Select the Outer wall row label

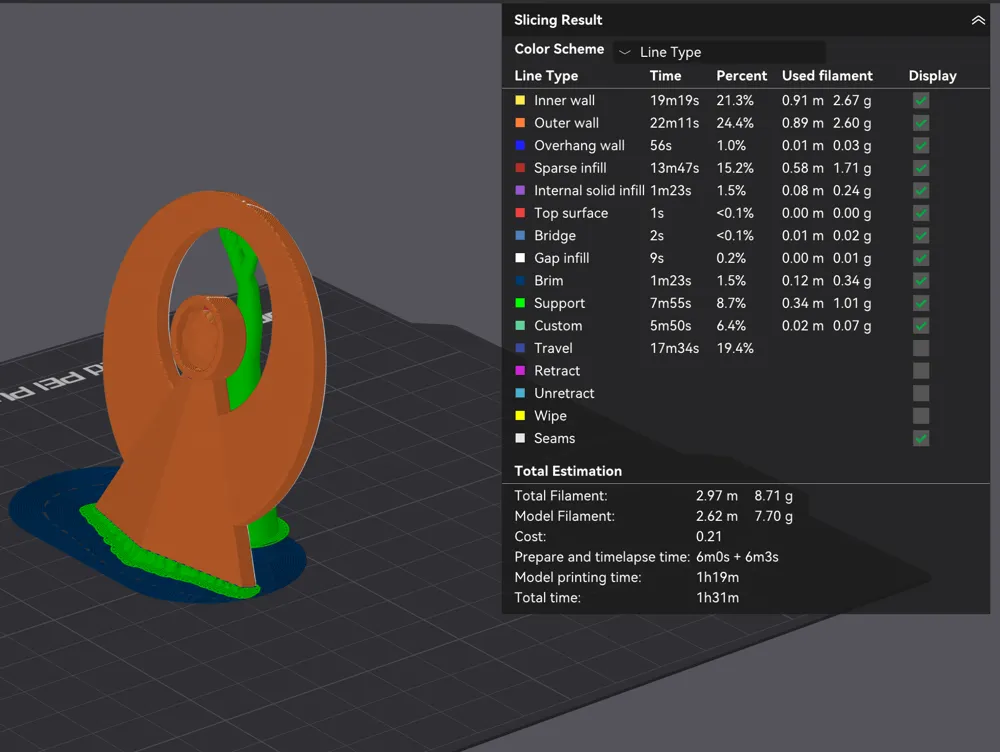click(566, 123)
